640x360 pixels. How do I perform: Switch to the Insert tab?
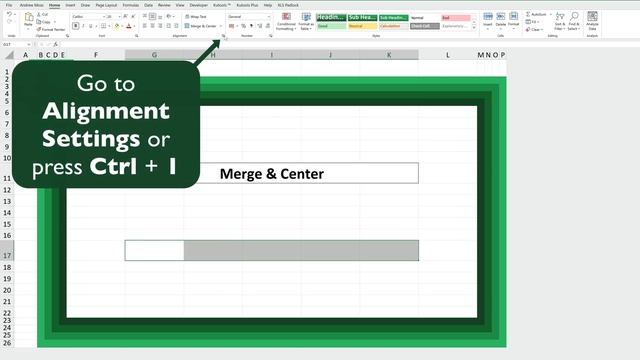click(x=70, y=5)
